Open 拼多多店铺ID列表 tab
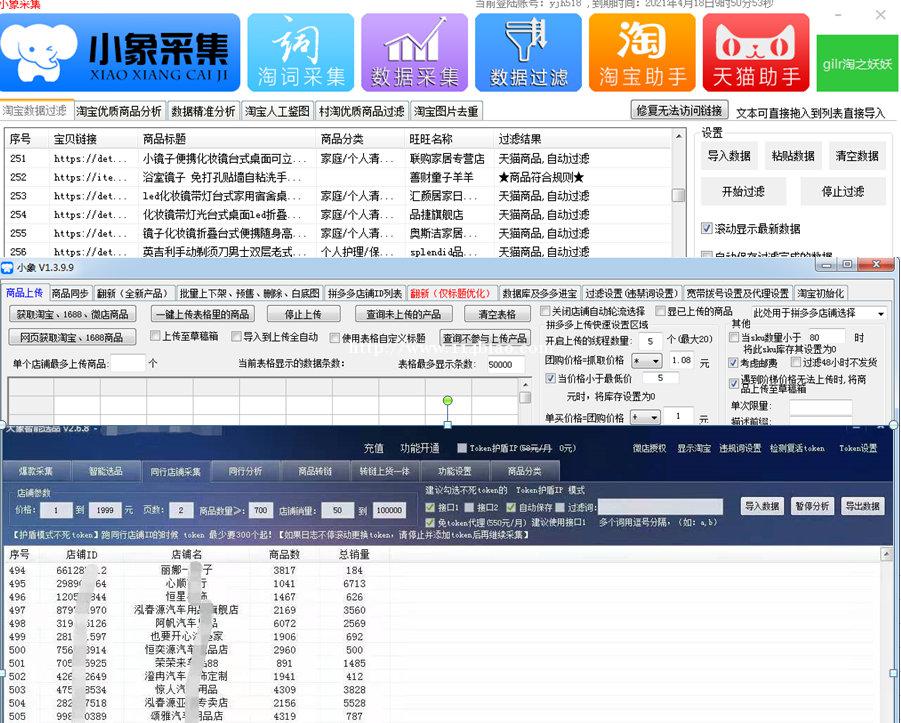Image resolution: width=901 pixels, height=723 pixels. pos(365,293)
